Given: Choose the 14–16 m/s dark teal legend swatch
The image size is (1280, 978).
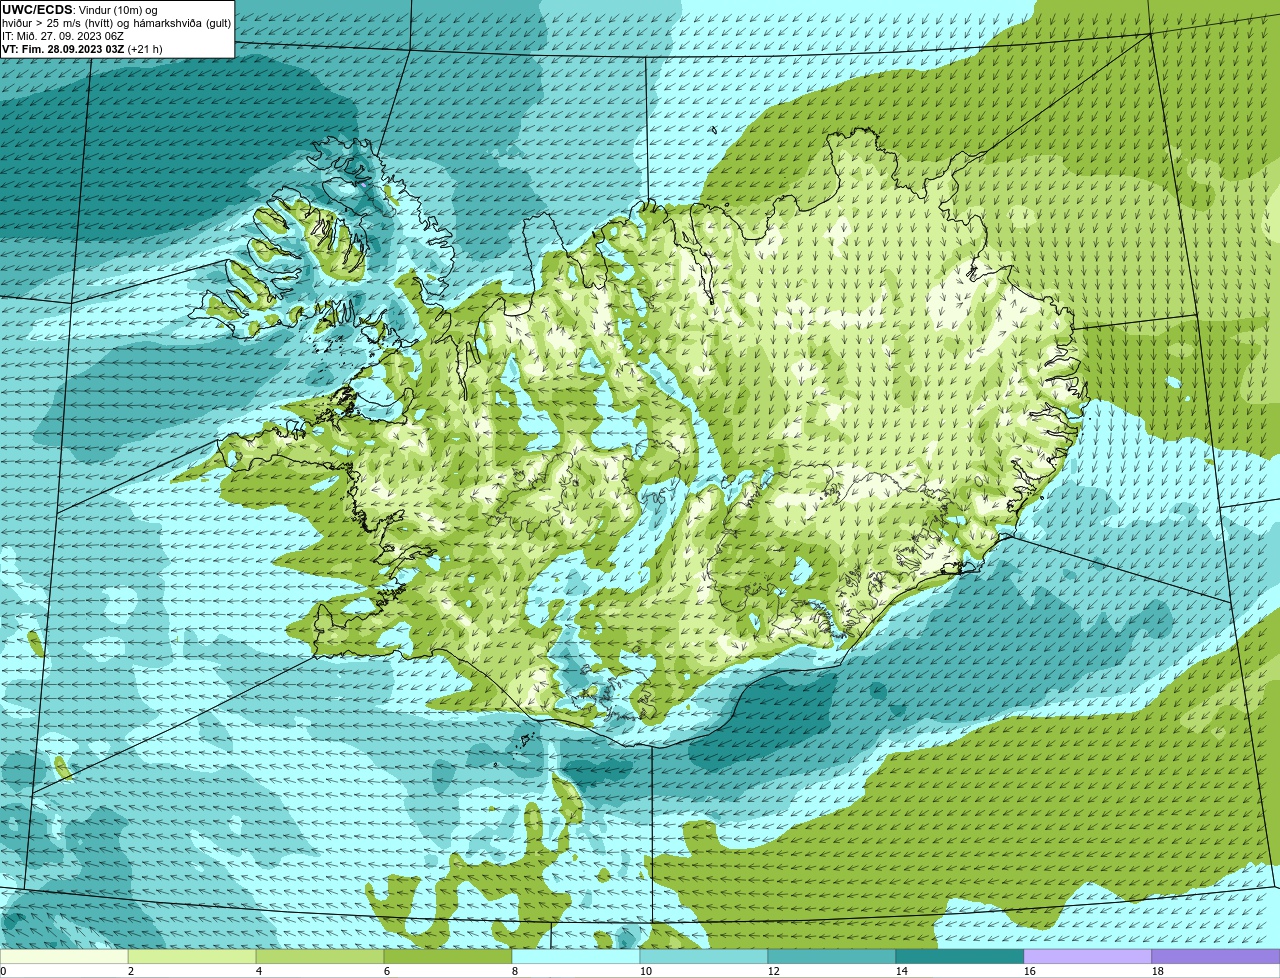Looking at the screenshot, I should tap(960, 957).
